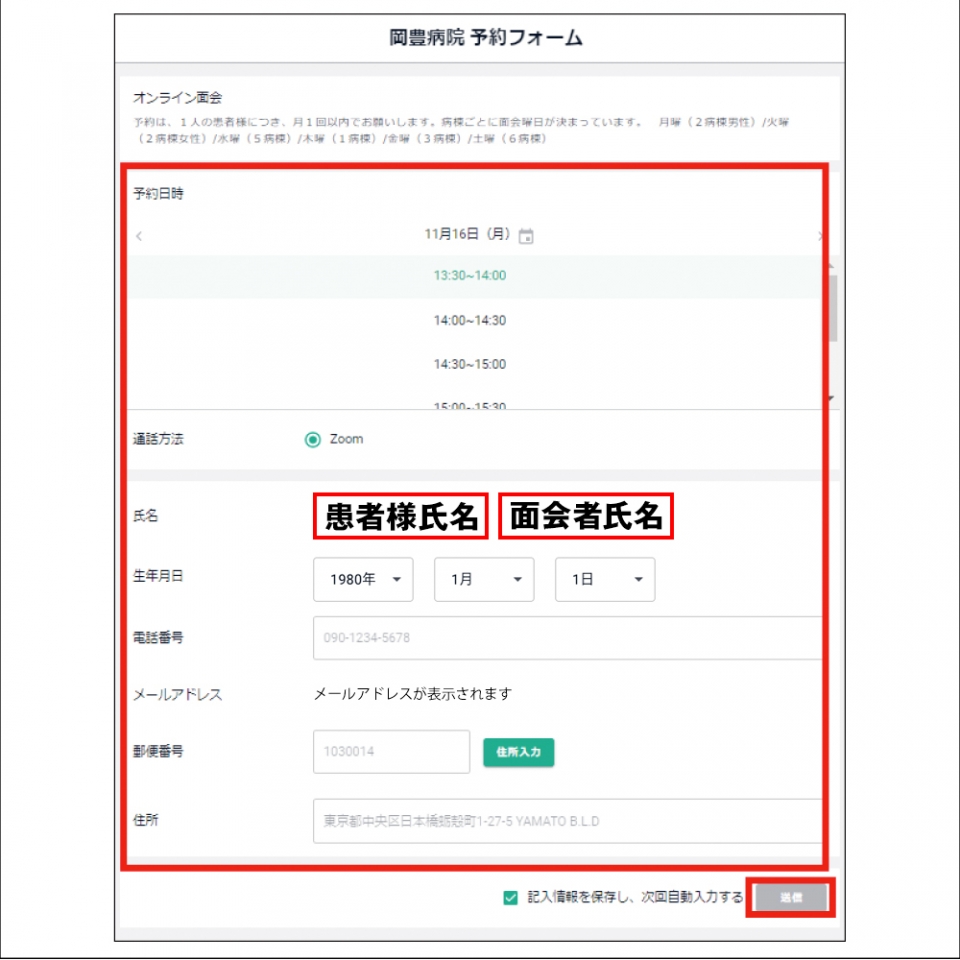Open the birth year dropdown 1980年

[363, 579]
